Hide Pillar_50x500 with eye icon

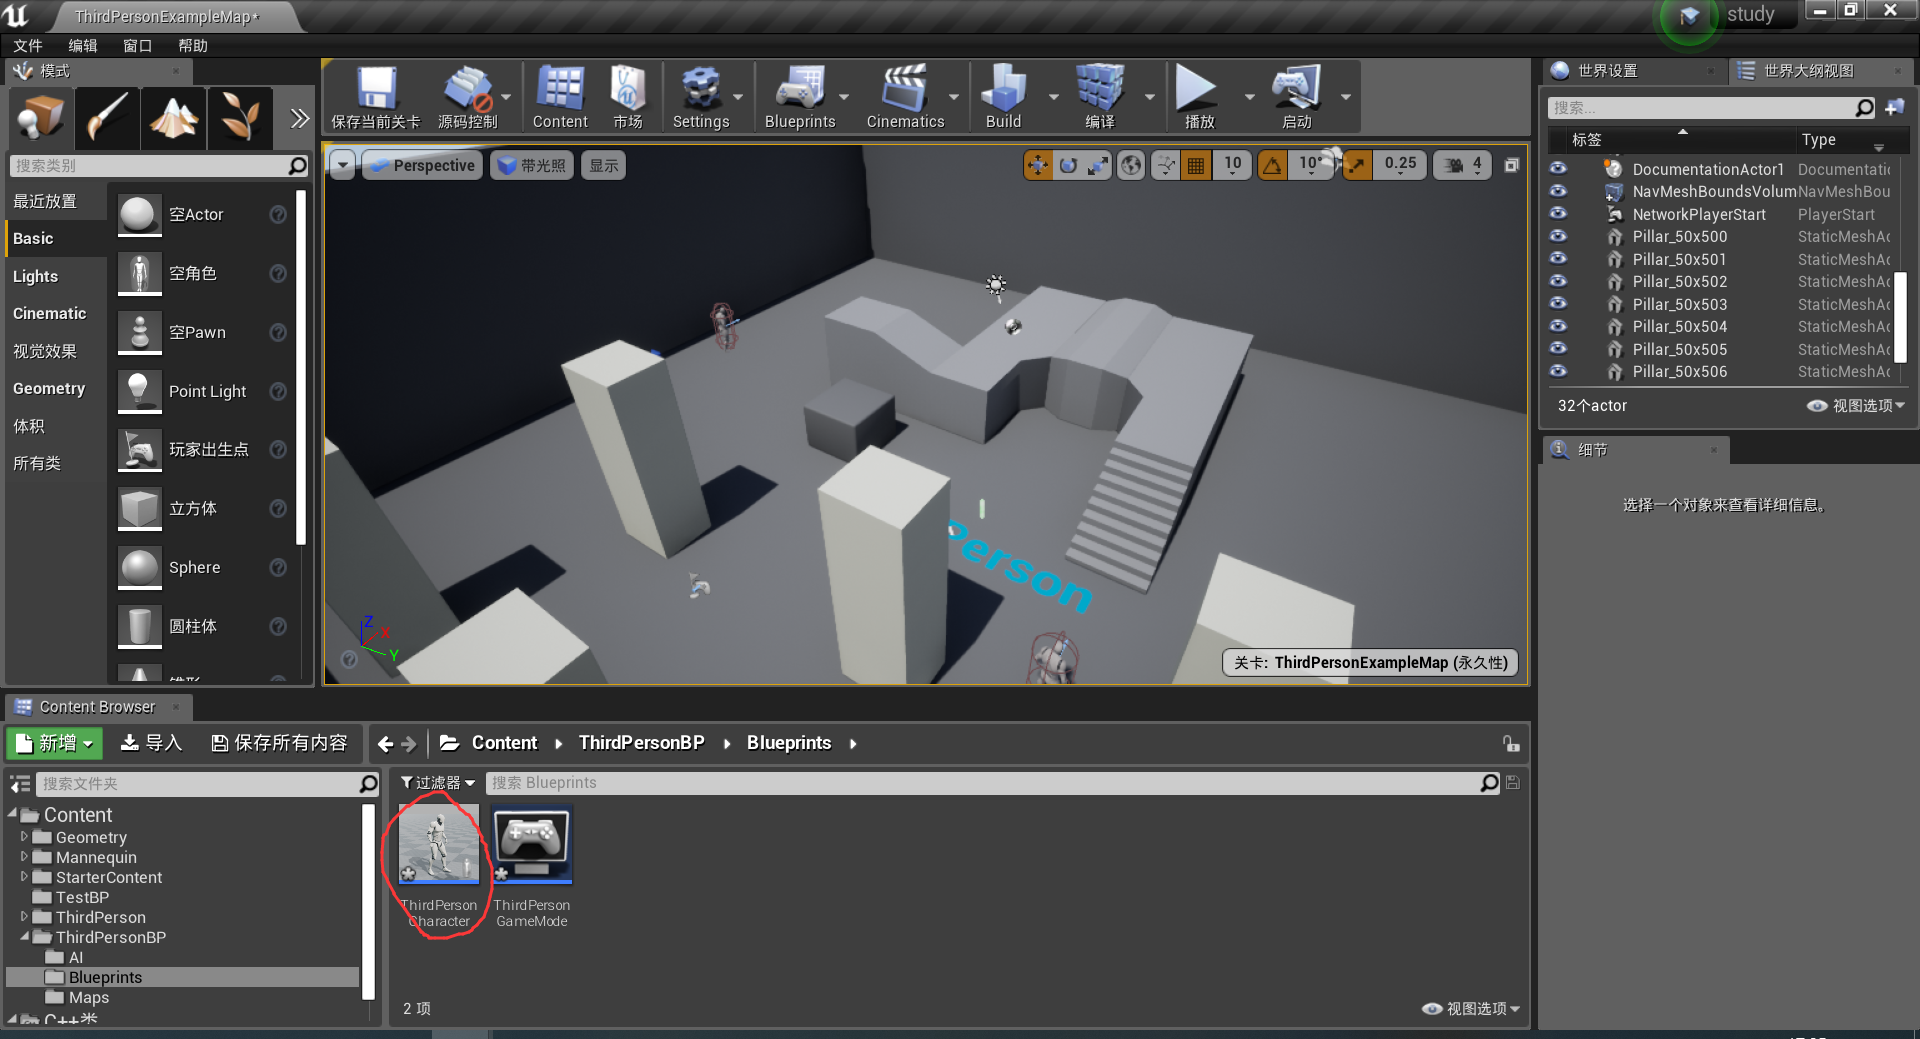click(1558, 236)
